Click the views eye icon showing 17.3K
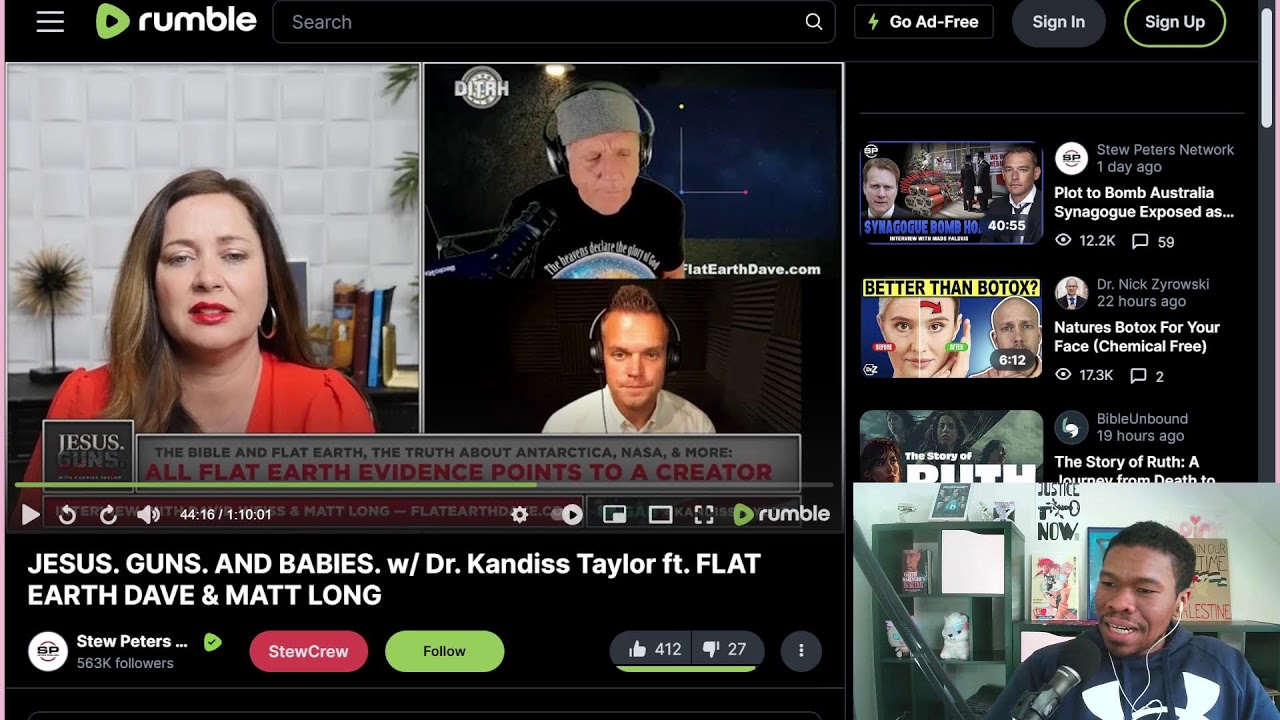 (1063, 376)
